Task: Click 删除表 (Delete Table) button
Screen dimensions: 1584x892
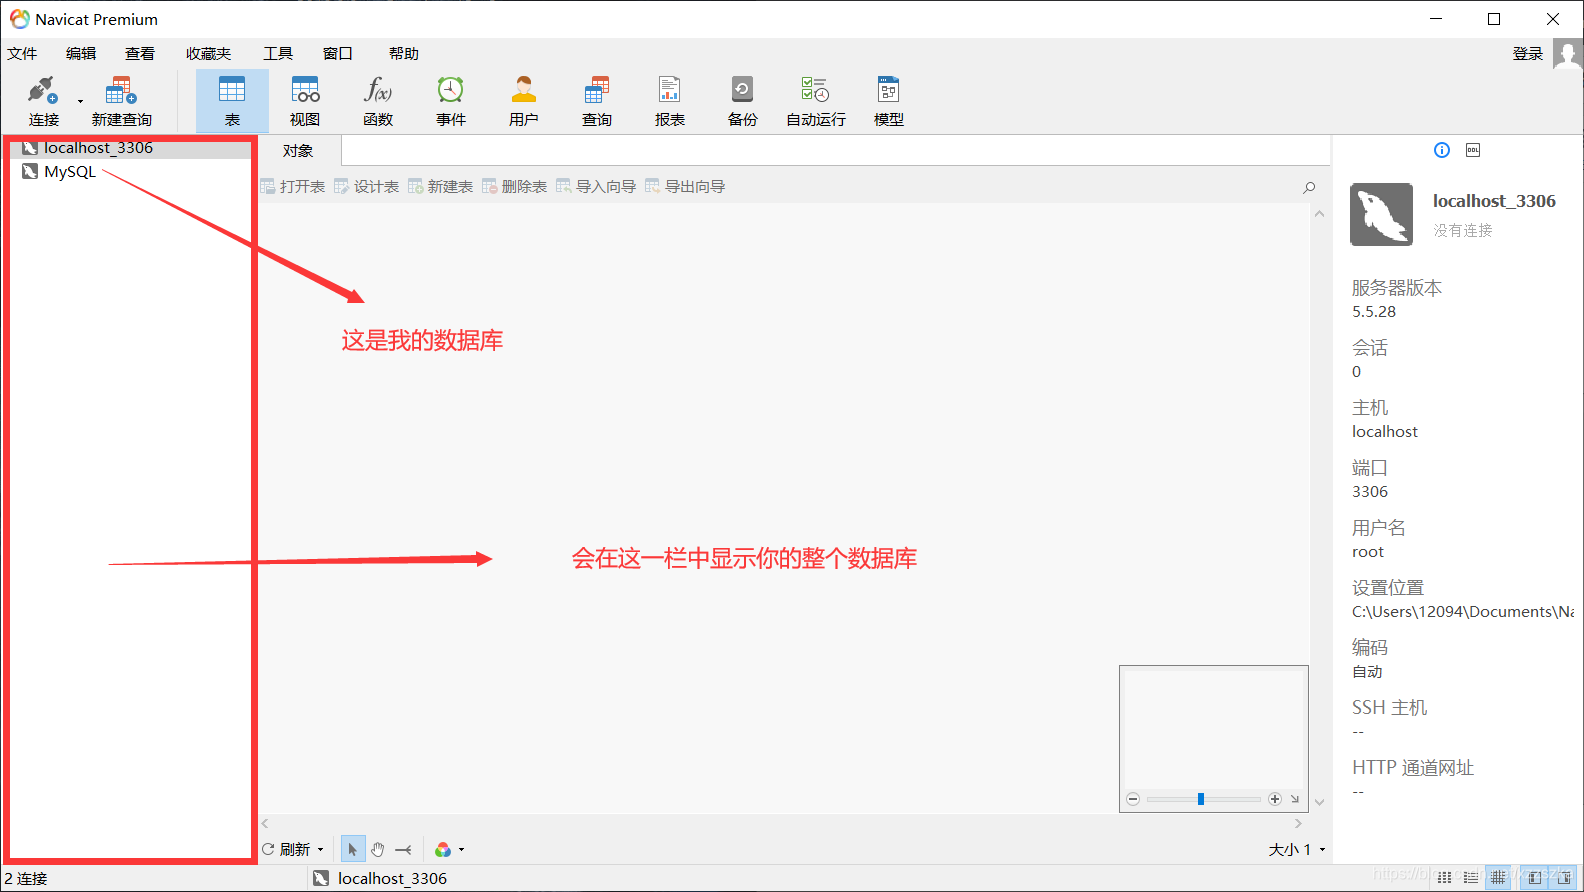Action: [x=515, y=187]
